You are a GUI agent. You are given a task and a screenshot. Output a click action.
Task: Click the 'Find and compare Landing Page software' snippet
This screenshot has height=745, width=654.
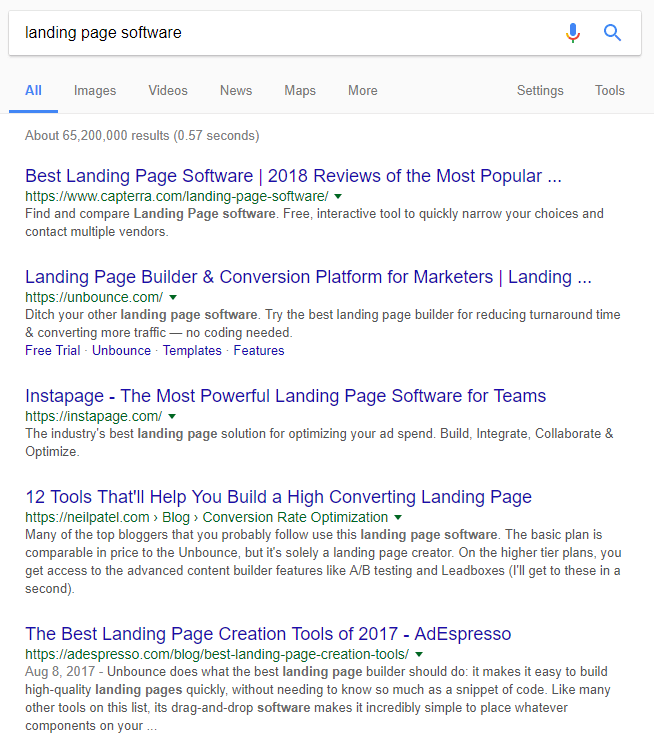pyautogui.click(x=314, y=222)
